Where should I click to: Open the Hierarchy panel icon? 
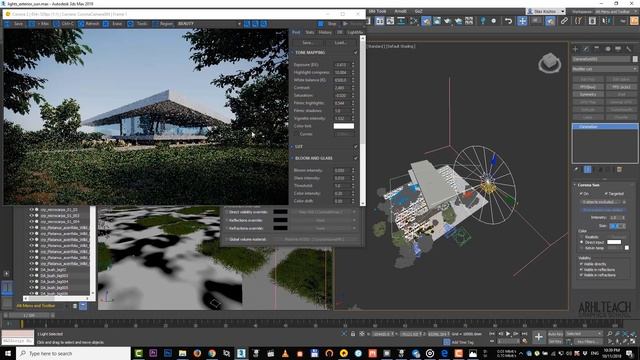pyautogui.click(x=597, y=49)
